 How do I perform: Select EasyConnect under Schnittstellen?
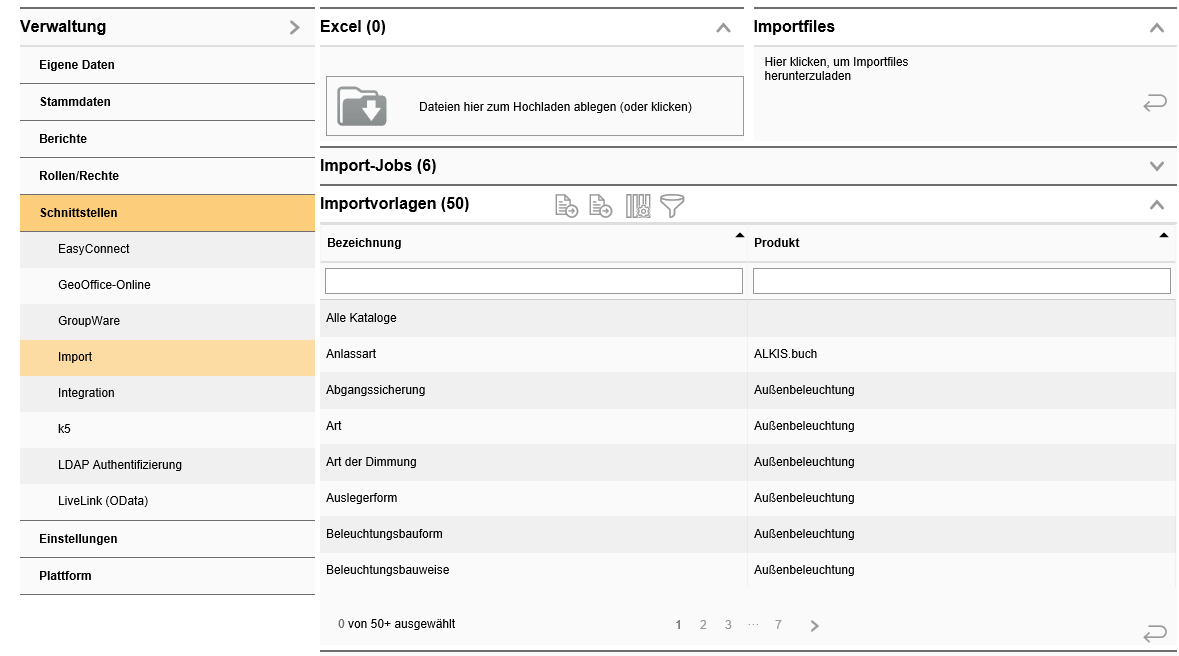94,249
